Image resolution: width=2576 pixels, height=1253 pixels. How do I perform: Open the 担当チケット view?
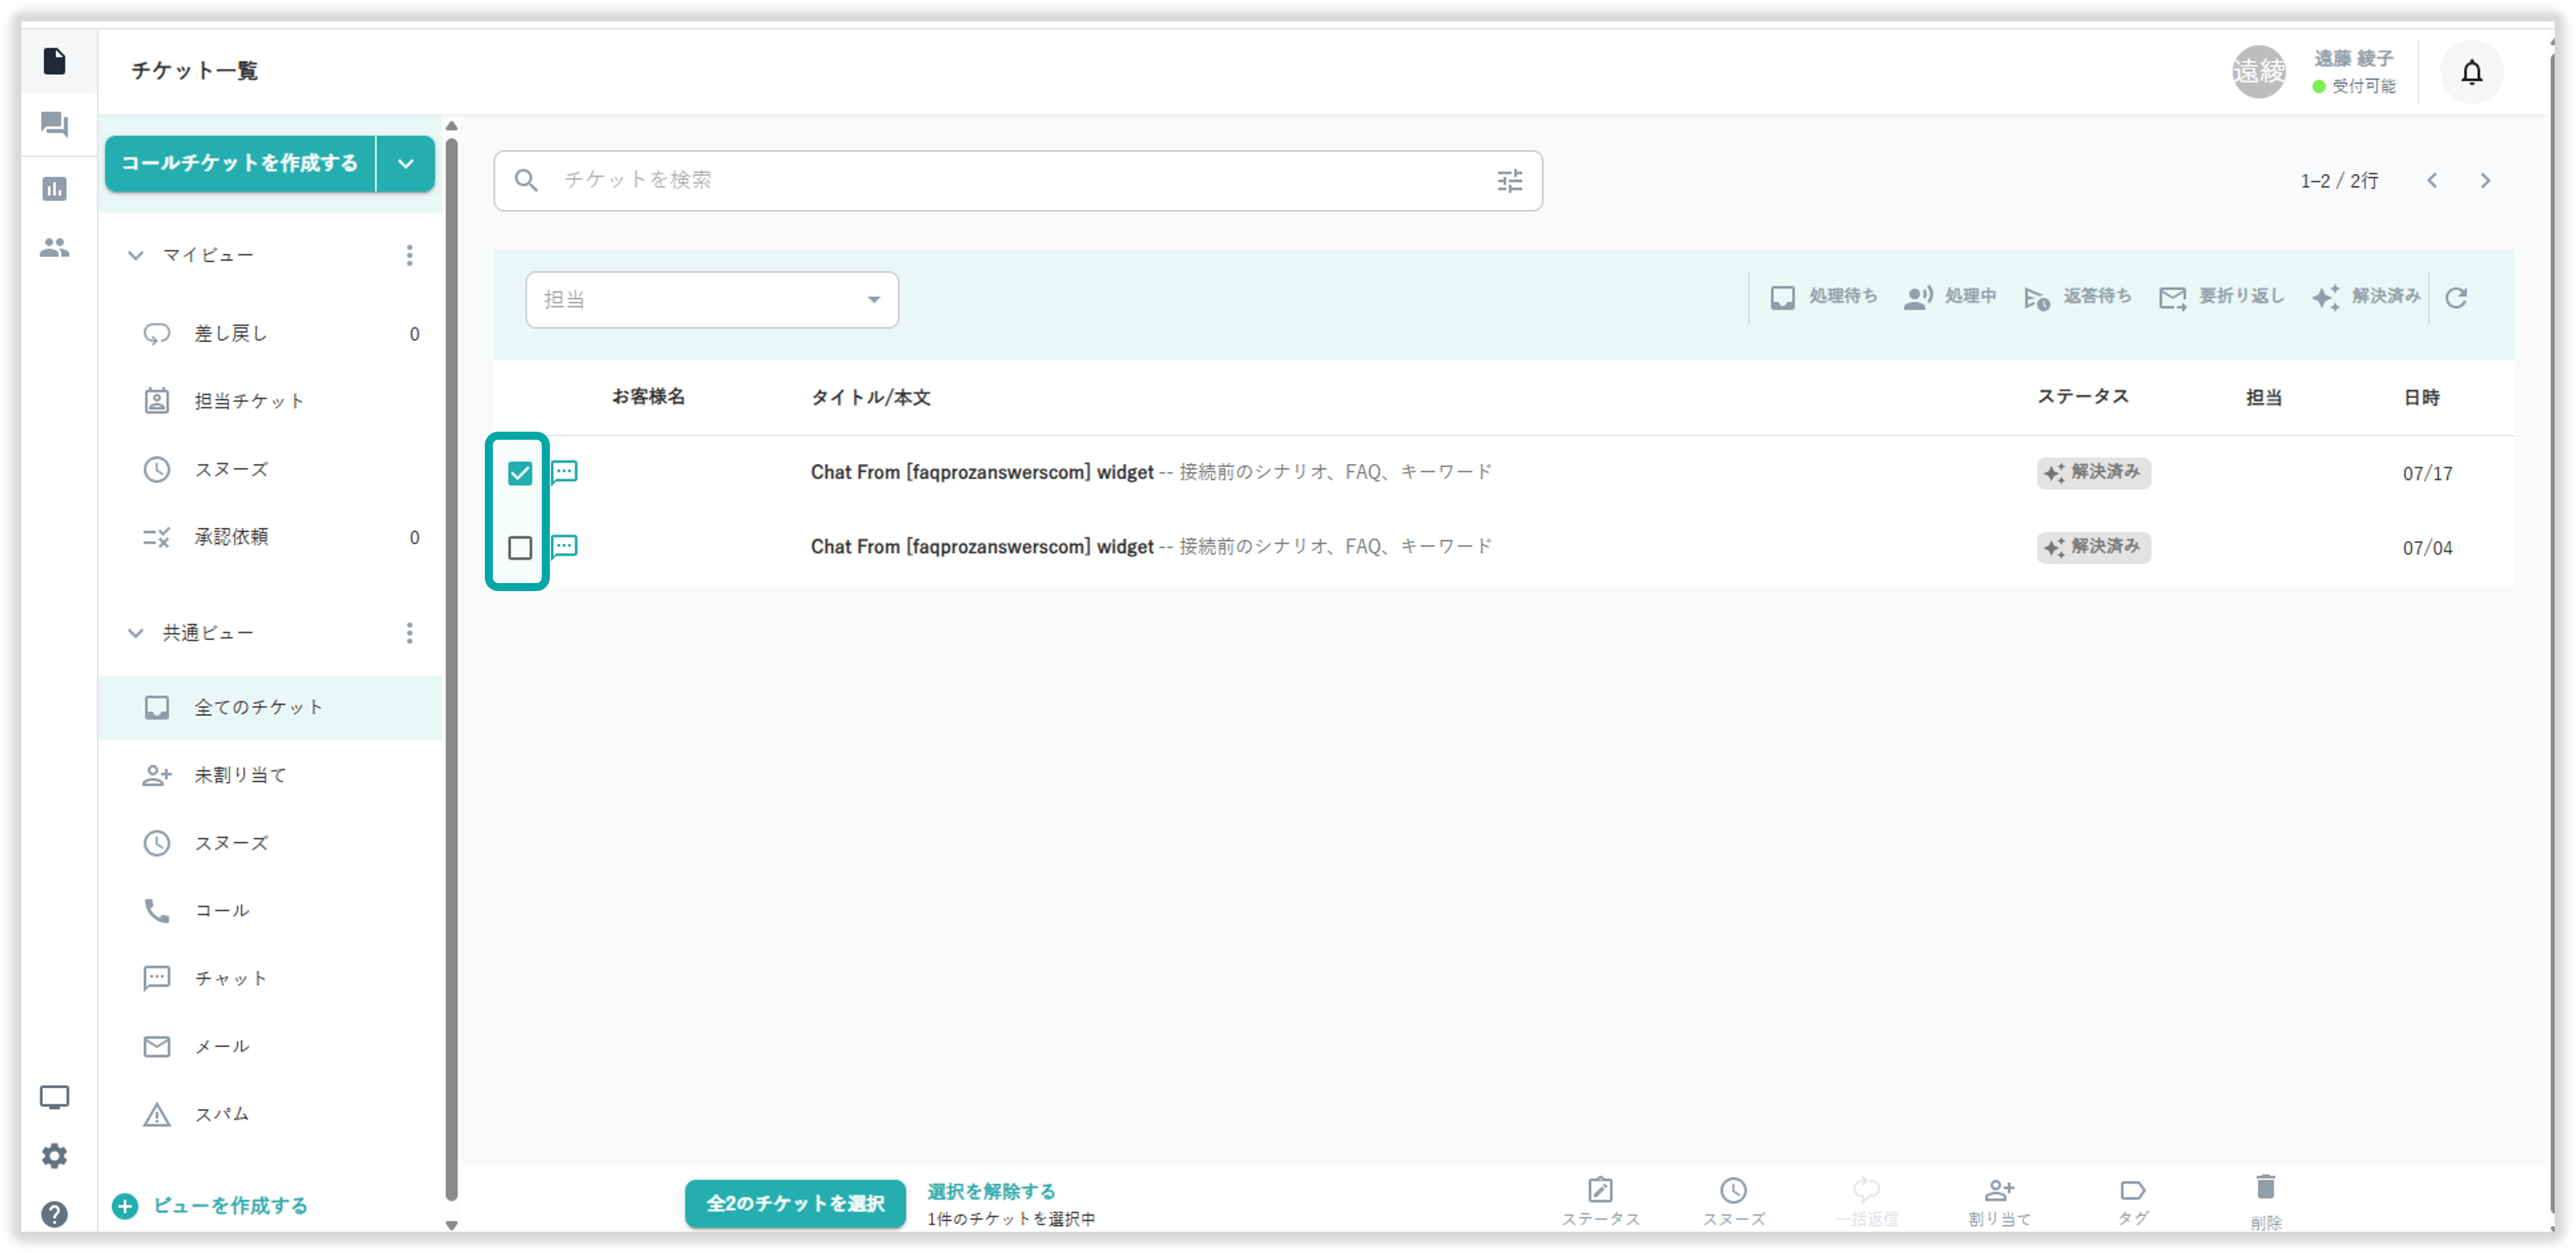click(248, 401)
